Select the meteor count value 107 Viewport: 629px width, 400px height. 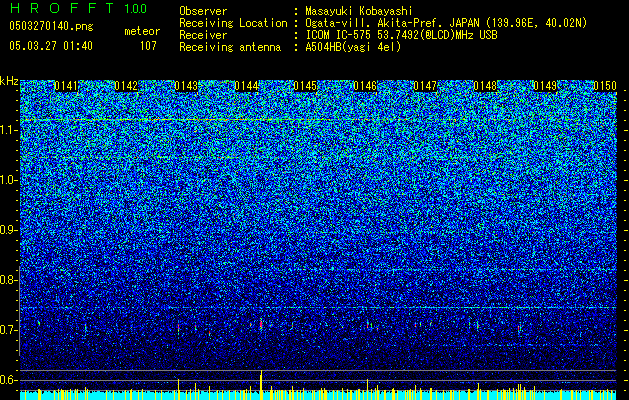[148, 46]
